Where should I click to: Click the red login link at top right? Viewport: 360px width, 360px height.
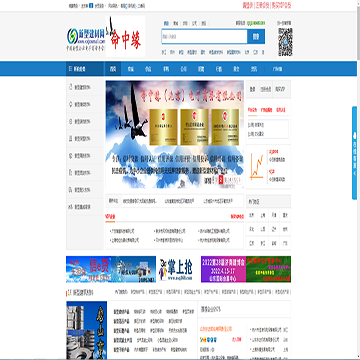click(248, 5)
